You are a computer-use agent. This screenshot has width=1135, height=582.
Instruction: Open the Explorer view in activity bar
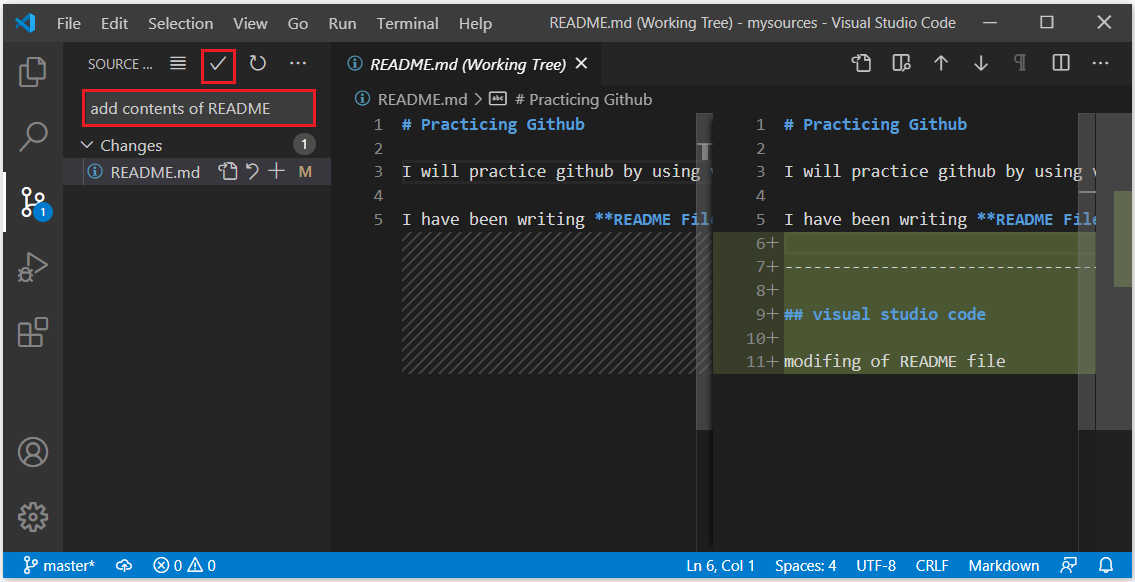[x=33, y=71]
